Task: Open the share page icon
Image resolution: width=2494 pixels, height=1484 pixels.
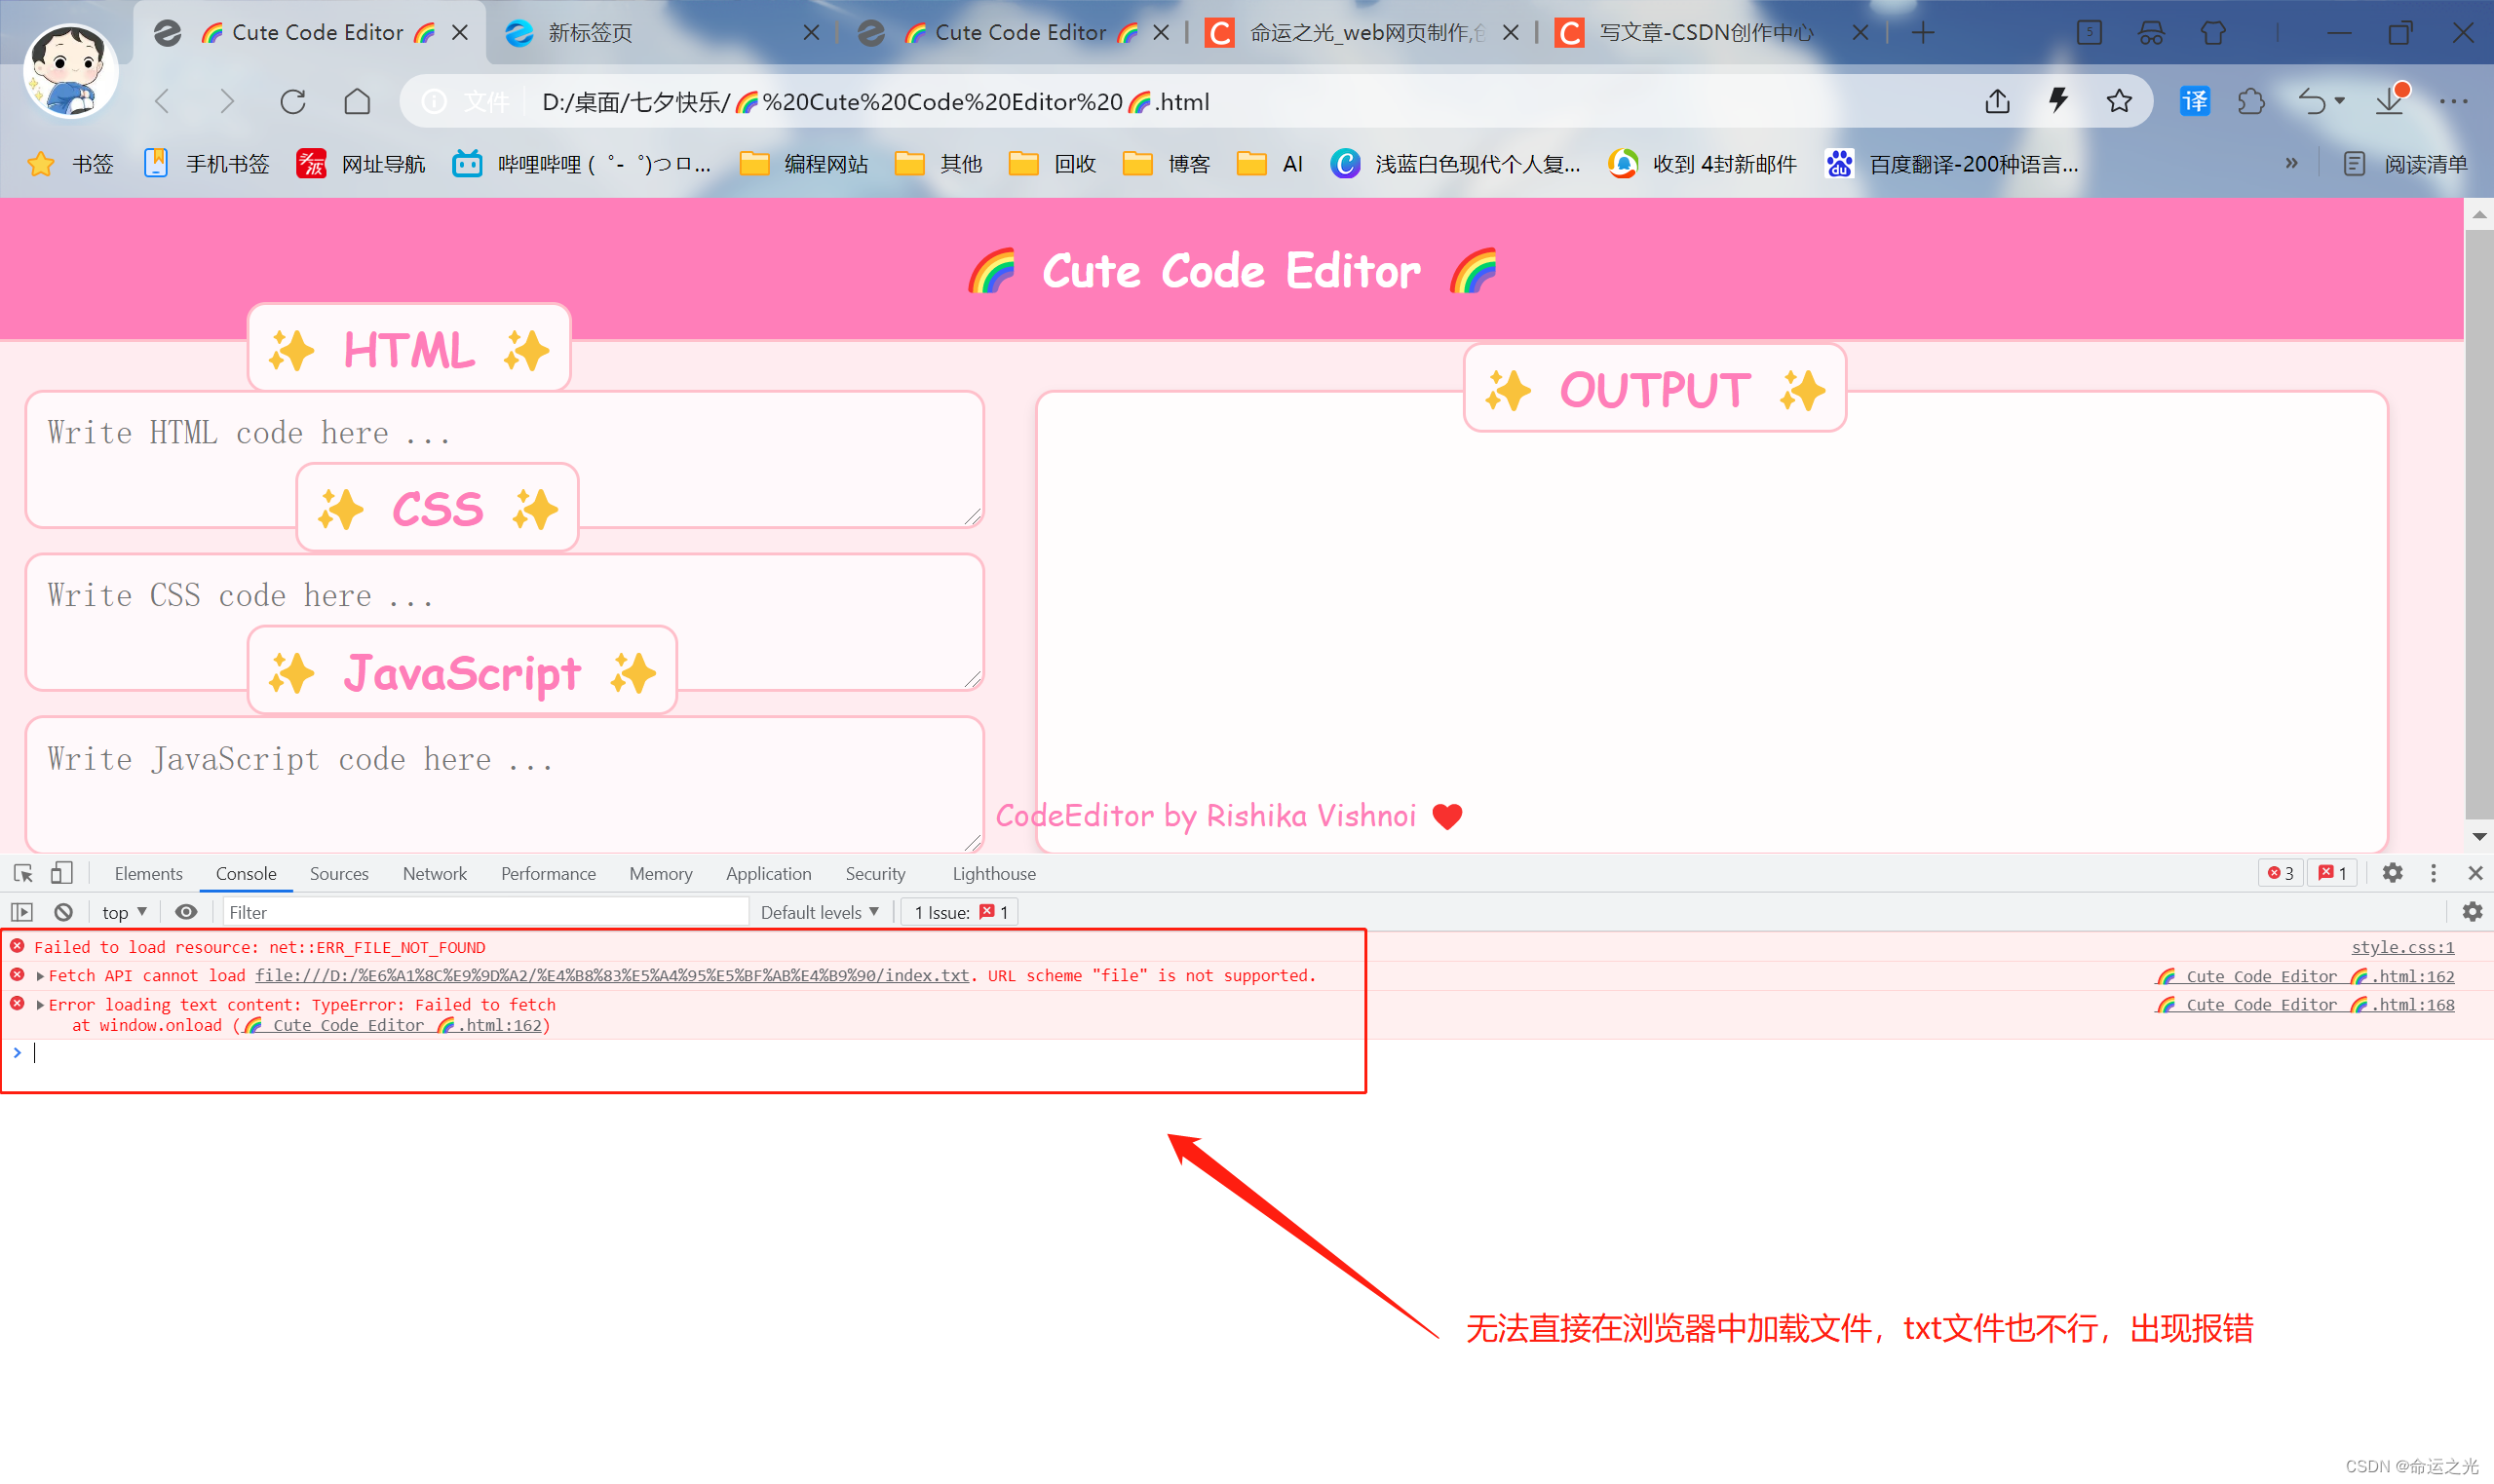Action: [1997, 102]
